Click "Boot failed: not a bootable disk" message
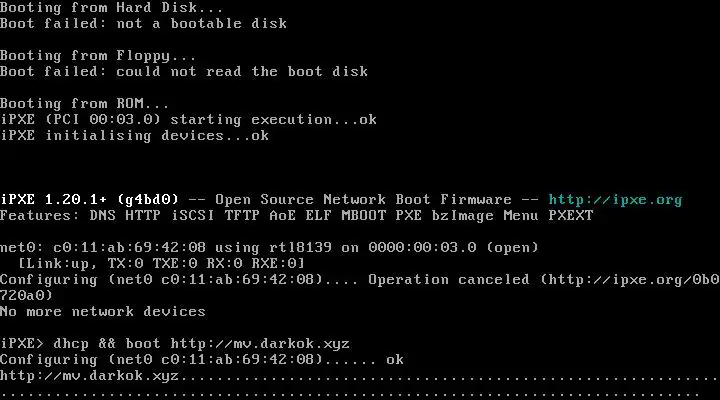The height and width of the screenshot is (400, 720). coord(143,23)
